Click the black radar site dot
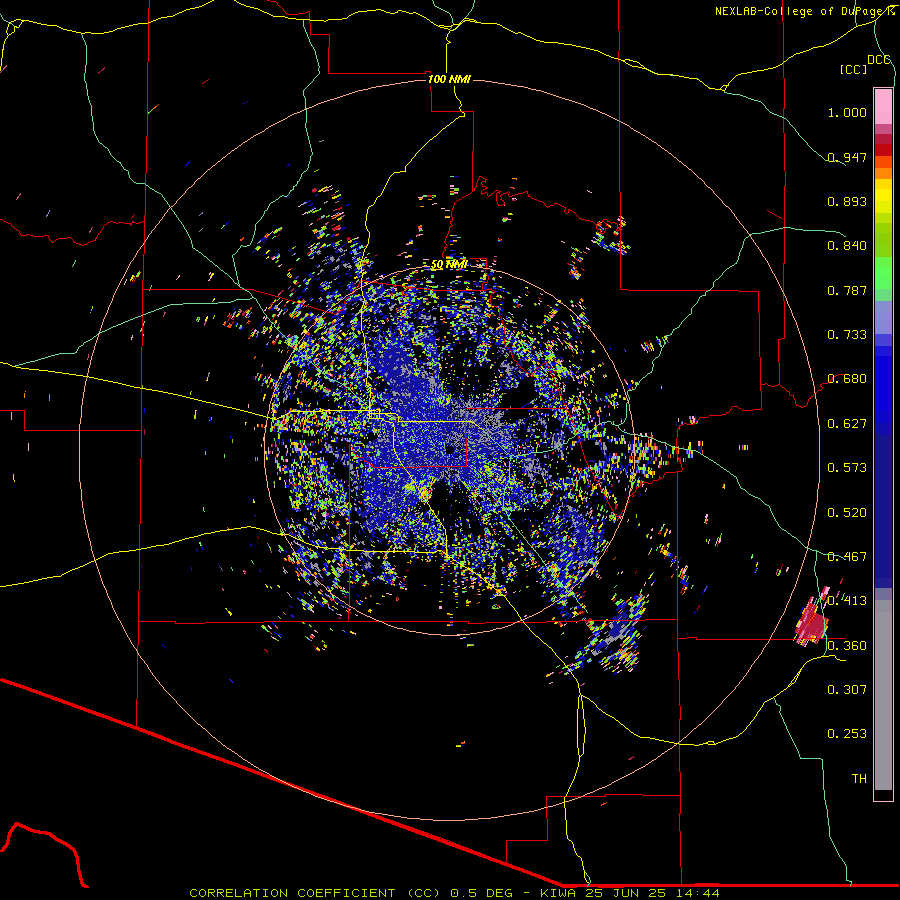900x900 pixels. pos(451,449)
